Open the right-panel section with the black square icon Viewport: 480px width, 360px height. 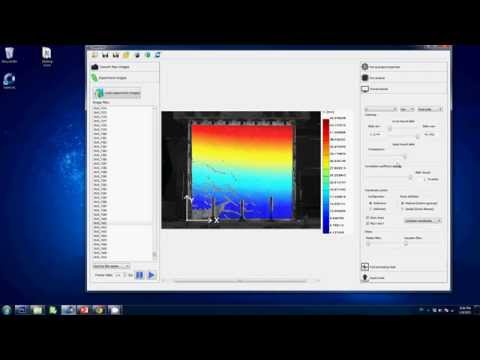[404, 78]
